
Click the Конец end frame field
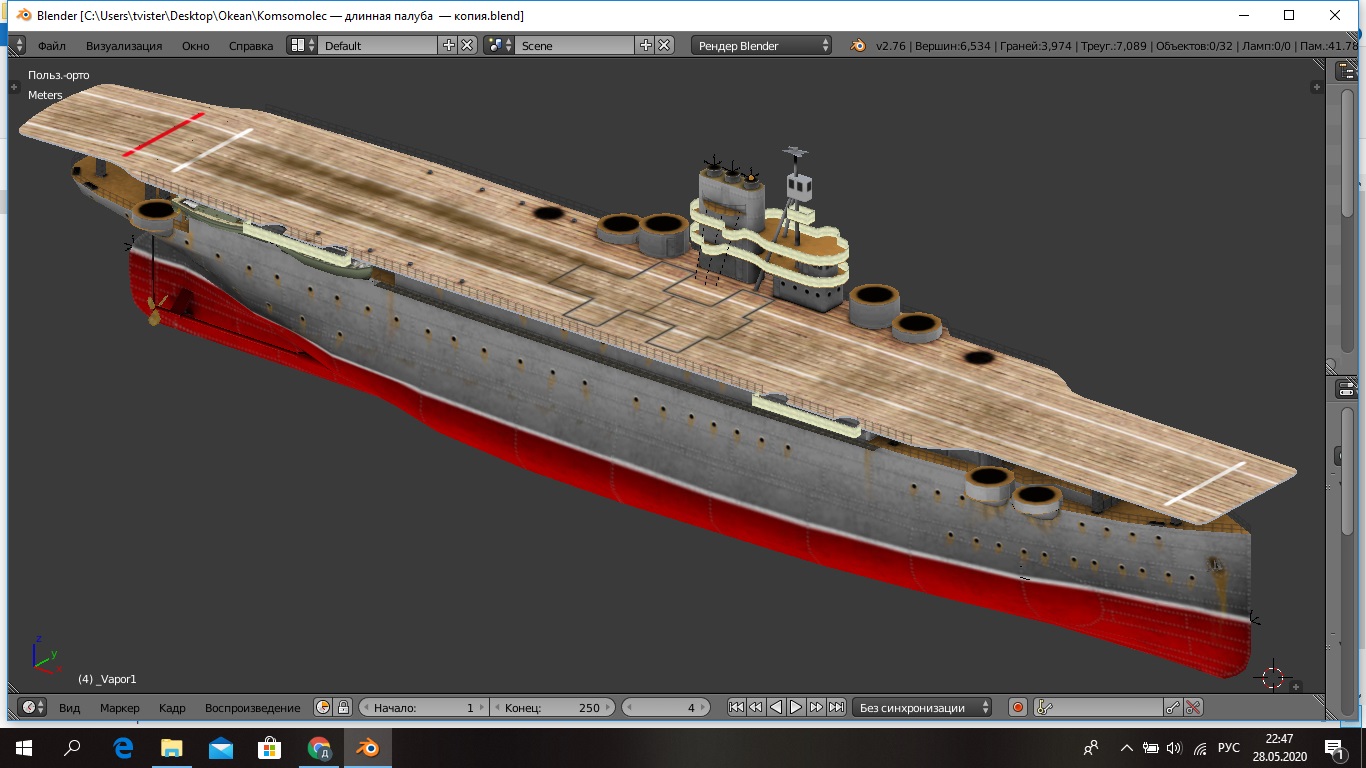(x=554, y=707)
